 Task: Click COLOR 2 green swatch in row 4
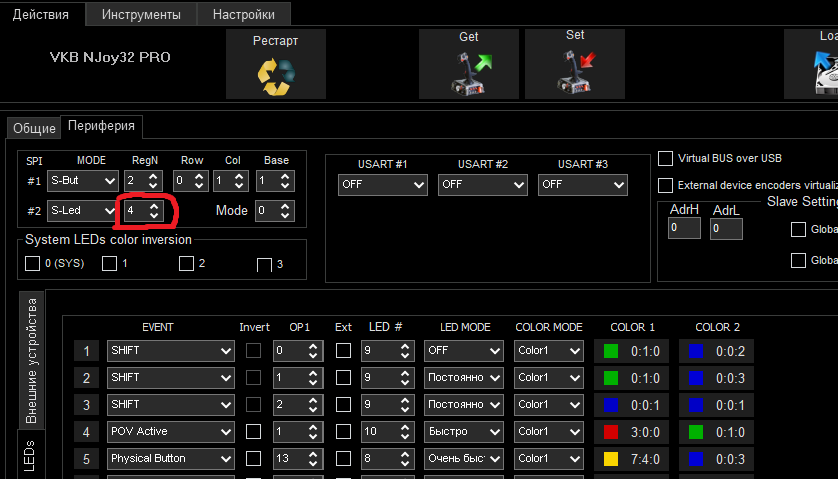pyautogui.click(x=696, y=432)
